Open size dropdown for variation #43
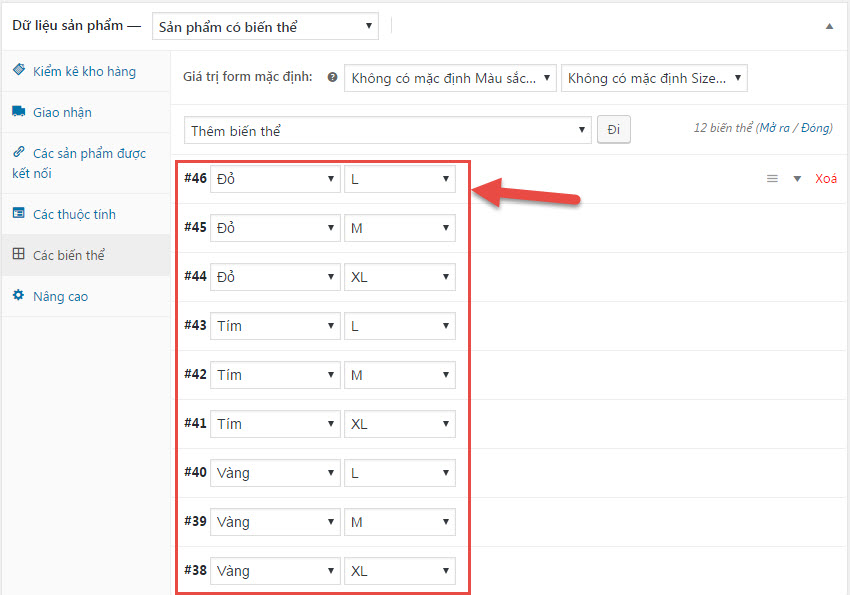The image size is (850, 595). [x=400, y=326]
